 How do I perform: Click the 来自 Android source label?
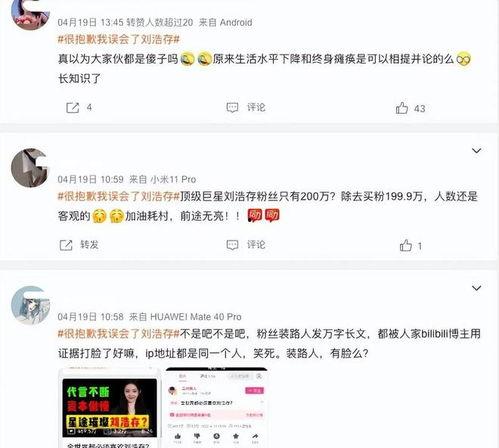click(x=225, y=23)
